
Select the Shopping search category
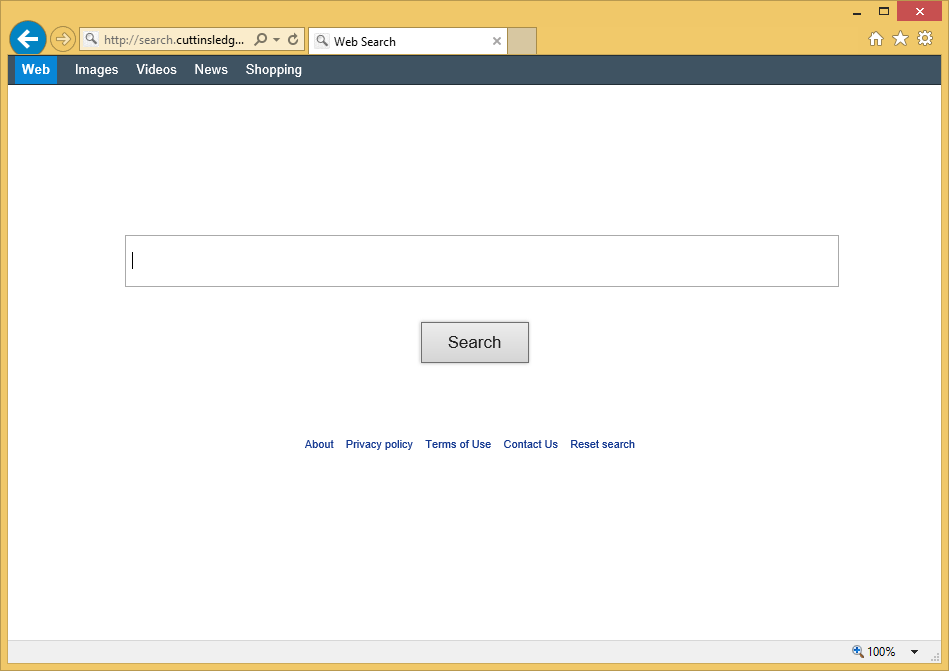pyautogui.click(x=273, y=70)
